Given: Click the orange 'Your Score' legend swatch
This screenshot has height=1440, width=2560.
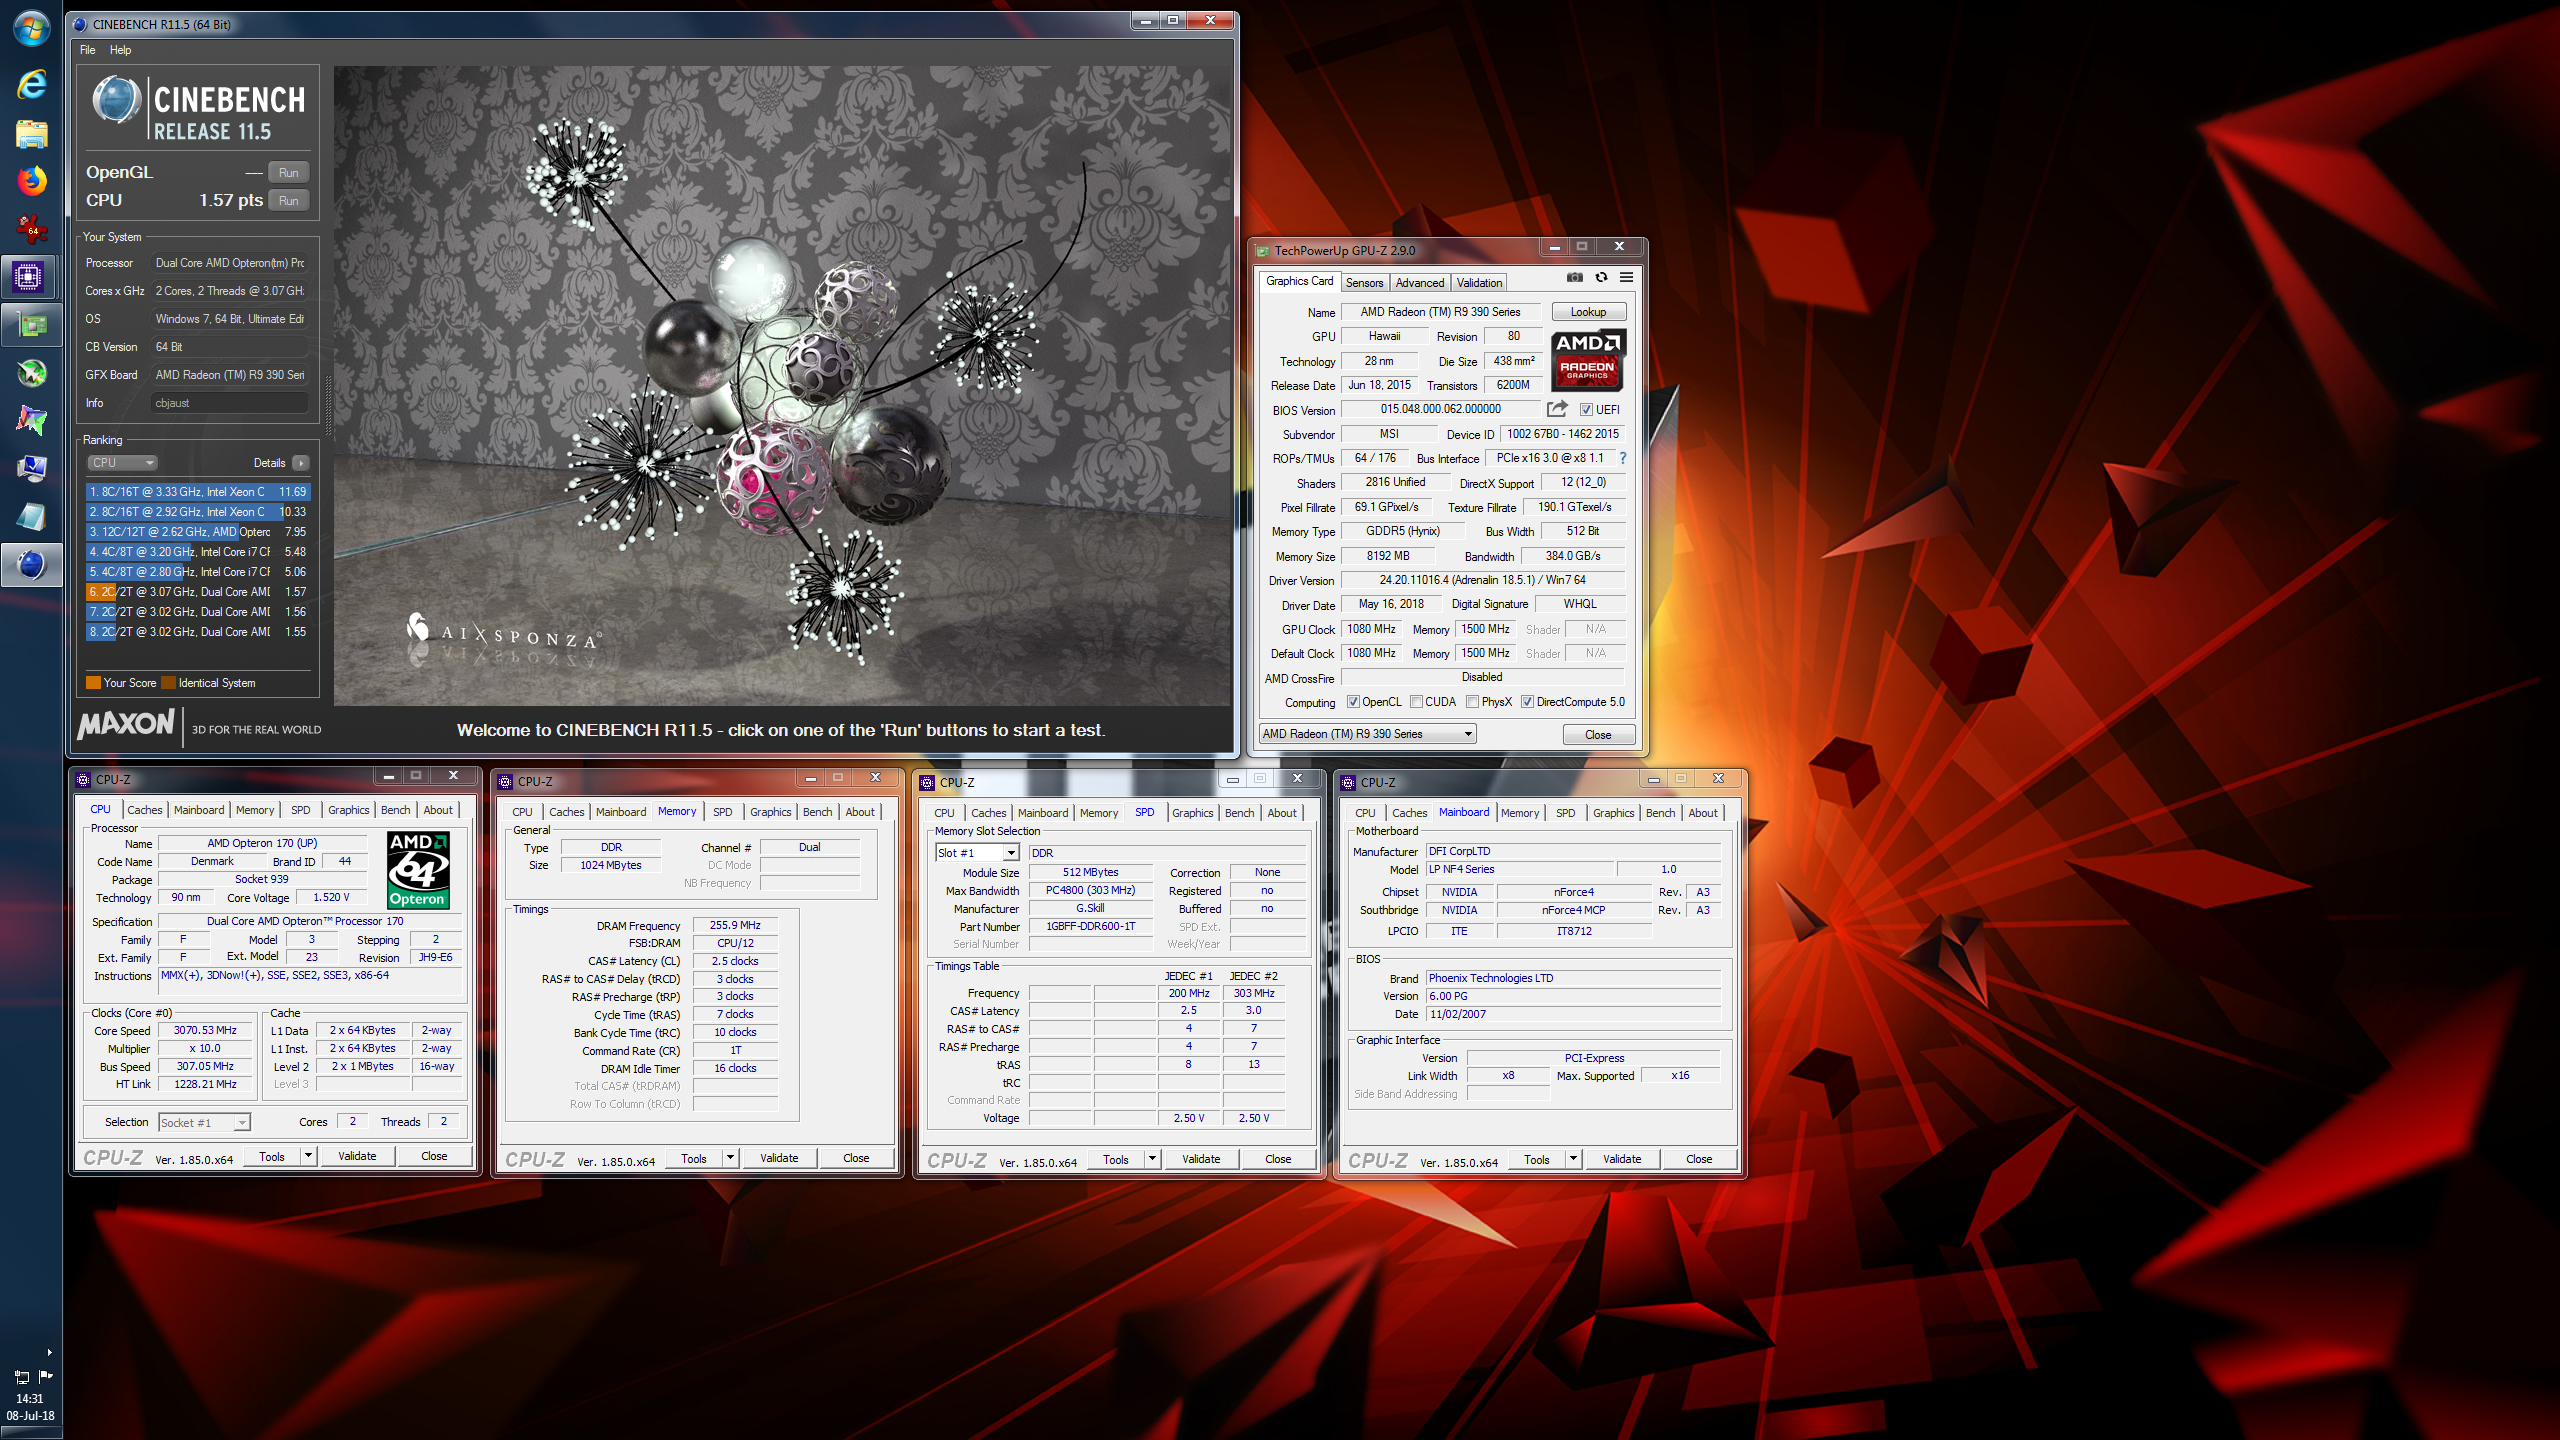Looking at the screenshot, I should (94, 683).
